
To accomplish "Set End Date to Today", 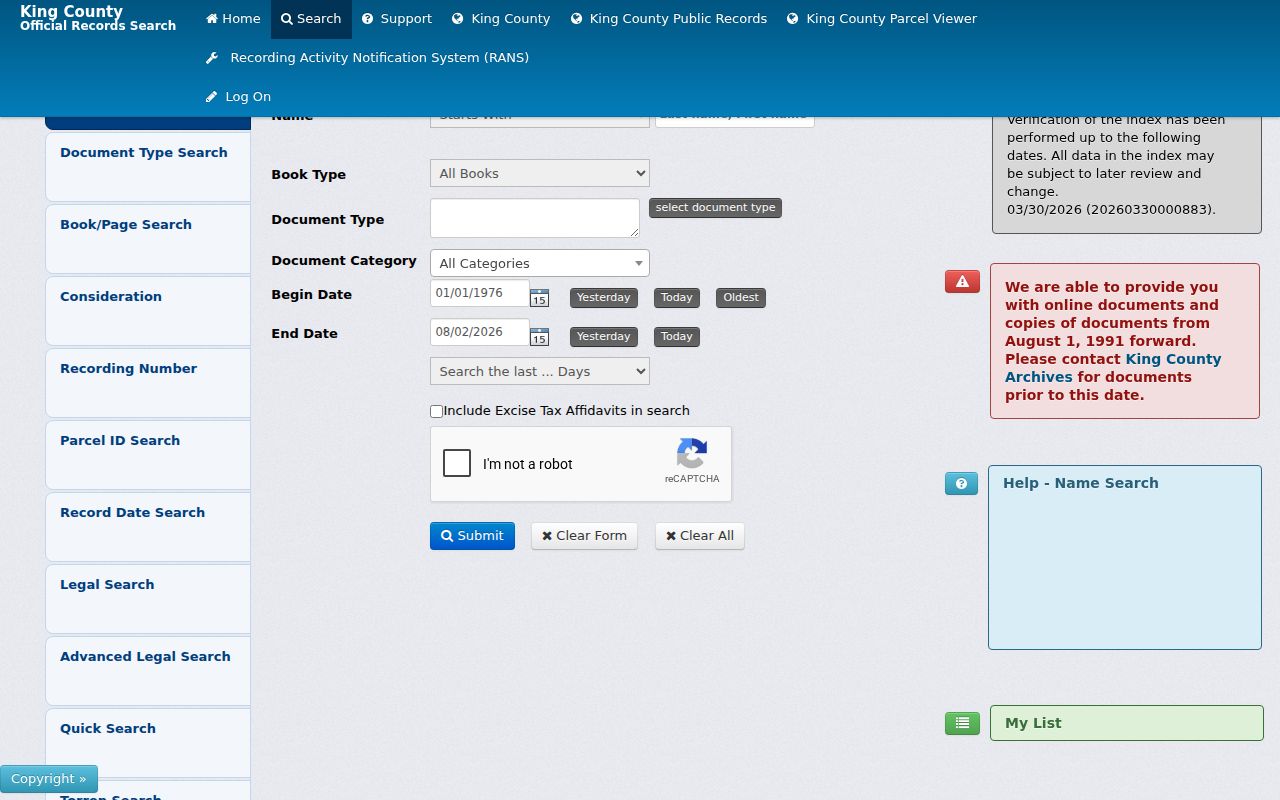I will (x=677, y=337).
